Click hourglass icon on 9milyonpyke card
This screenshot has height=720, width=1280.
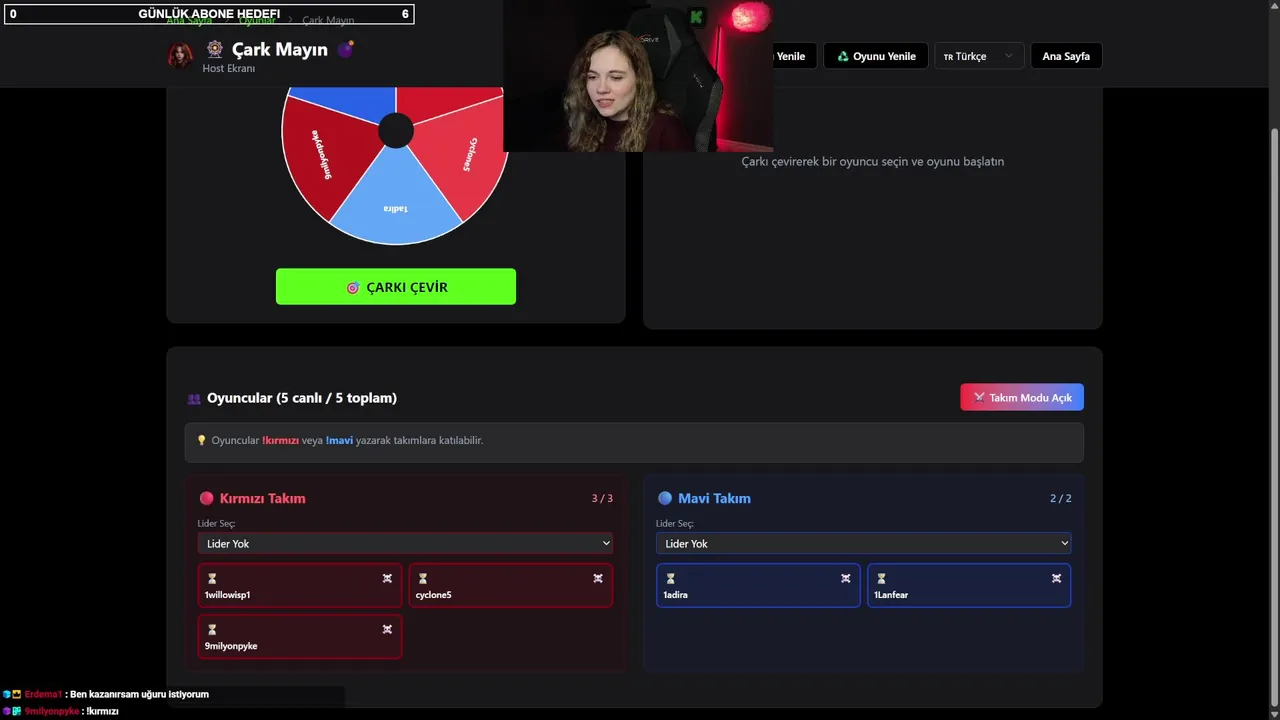coord(212,629)
